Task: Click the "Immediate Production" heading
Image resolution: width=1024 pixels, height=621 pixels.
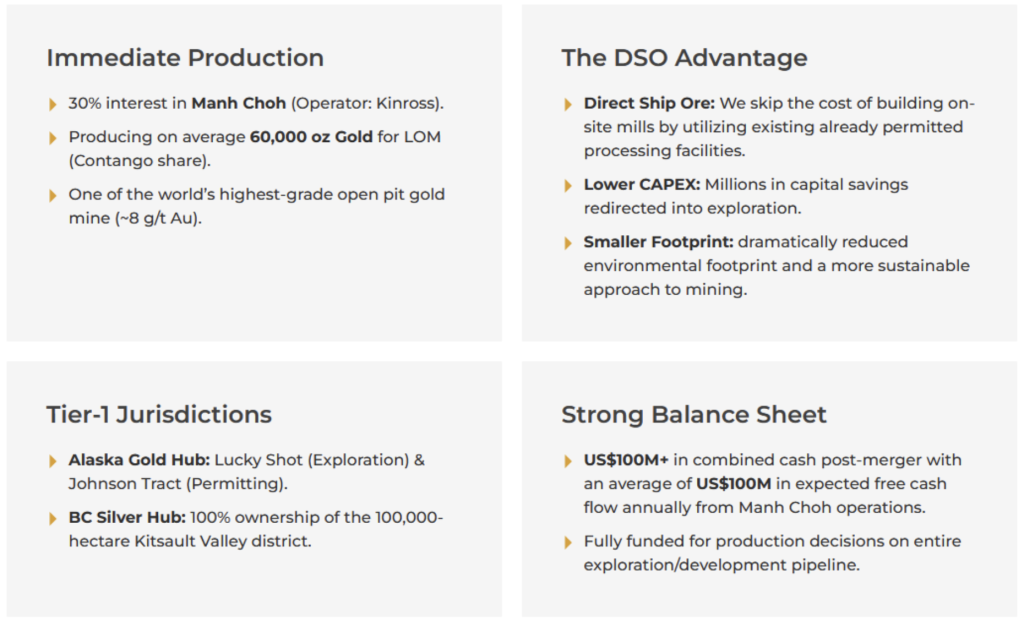Action: pos(185,58)
